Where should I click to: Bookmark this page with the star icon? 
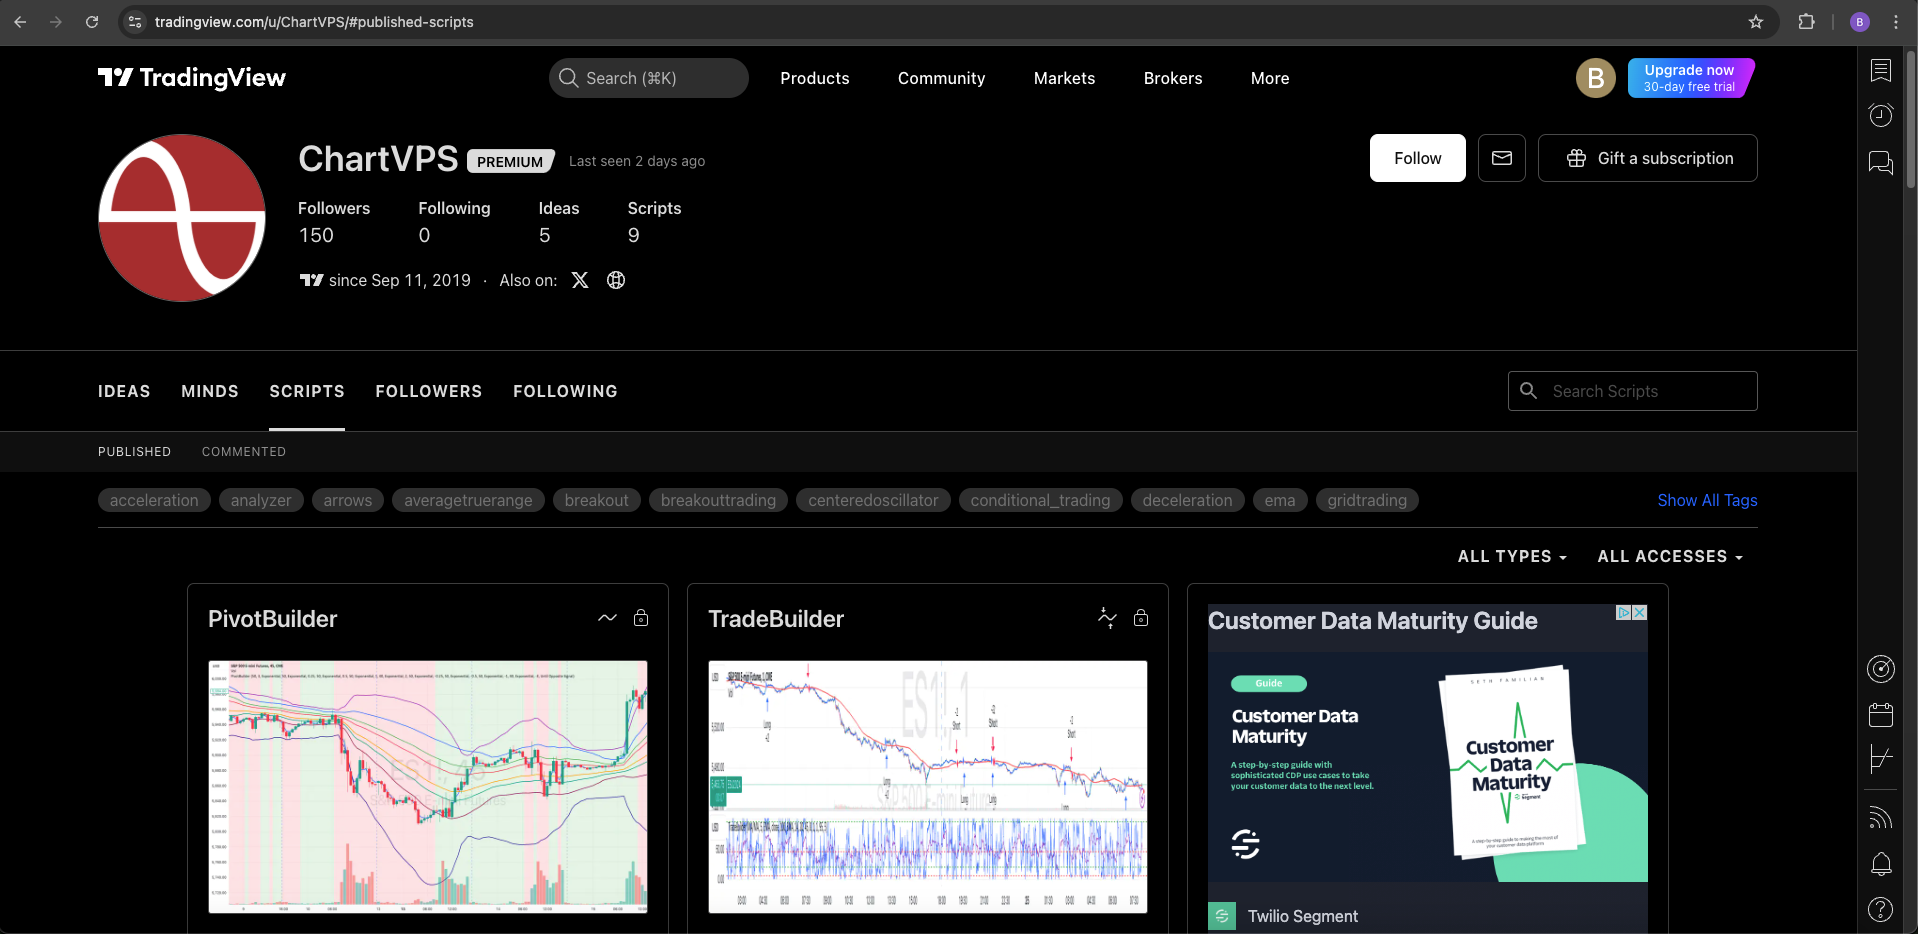tap(1755, 22)
